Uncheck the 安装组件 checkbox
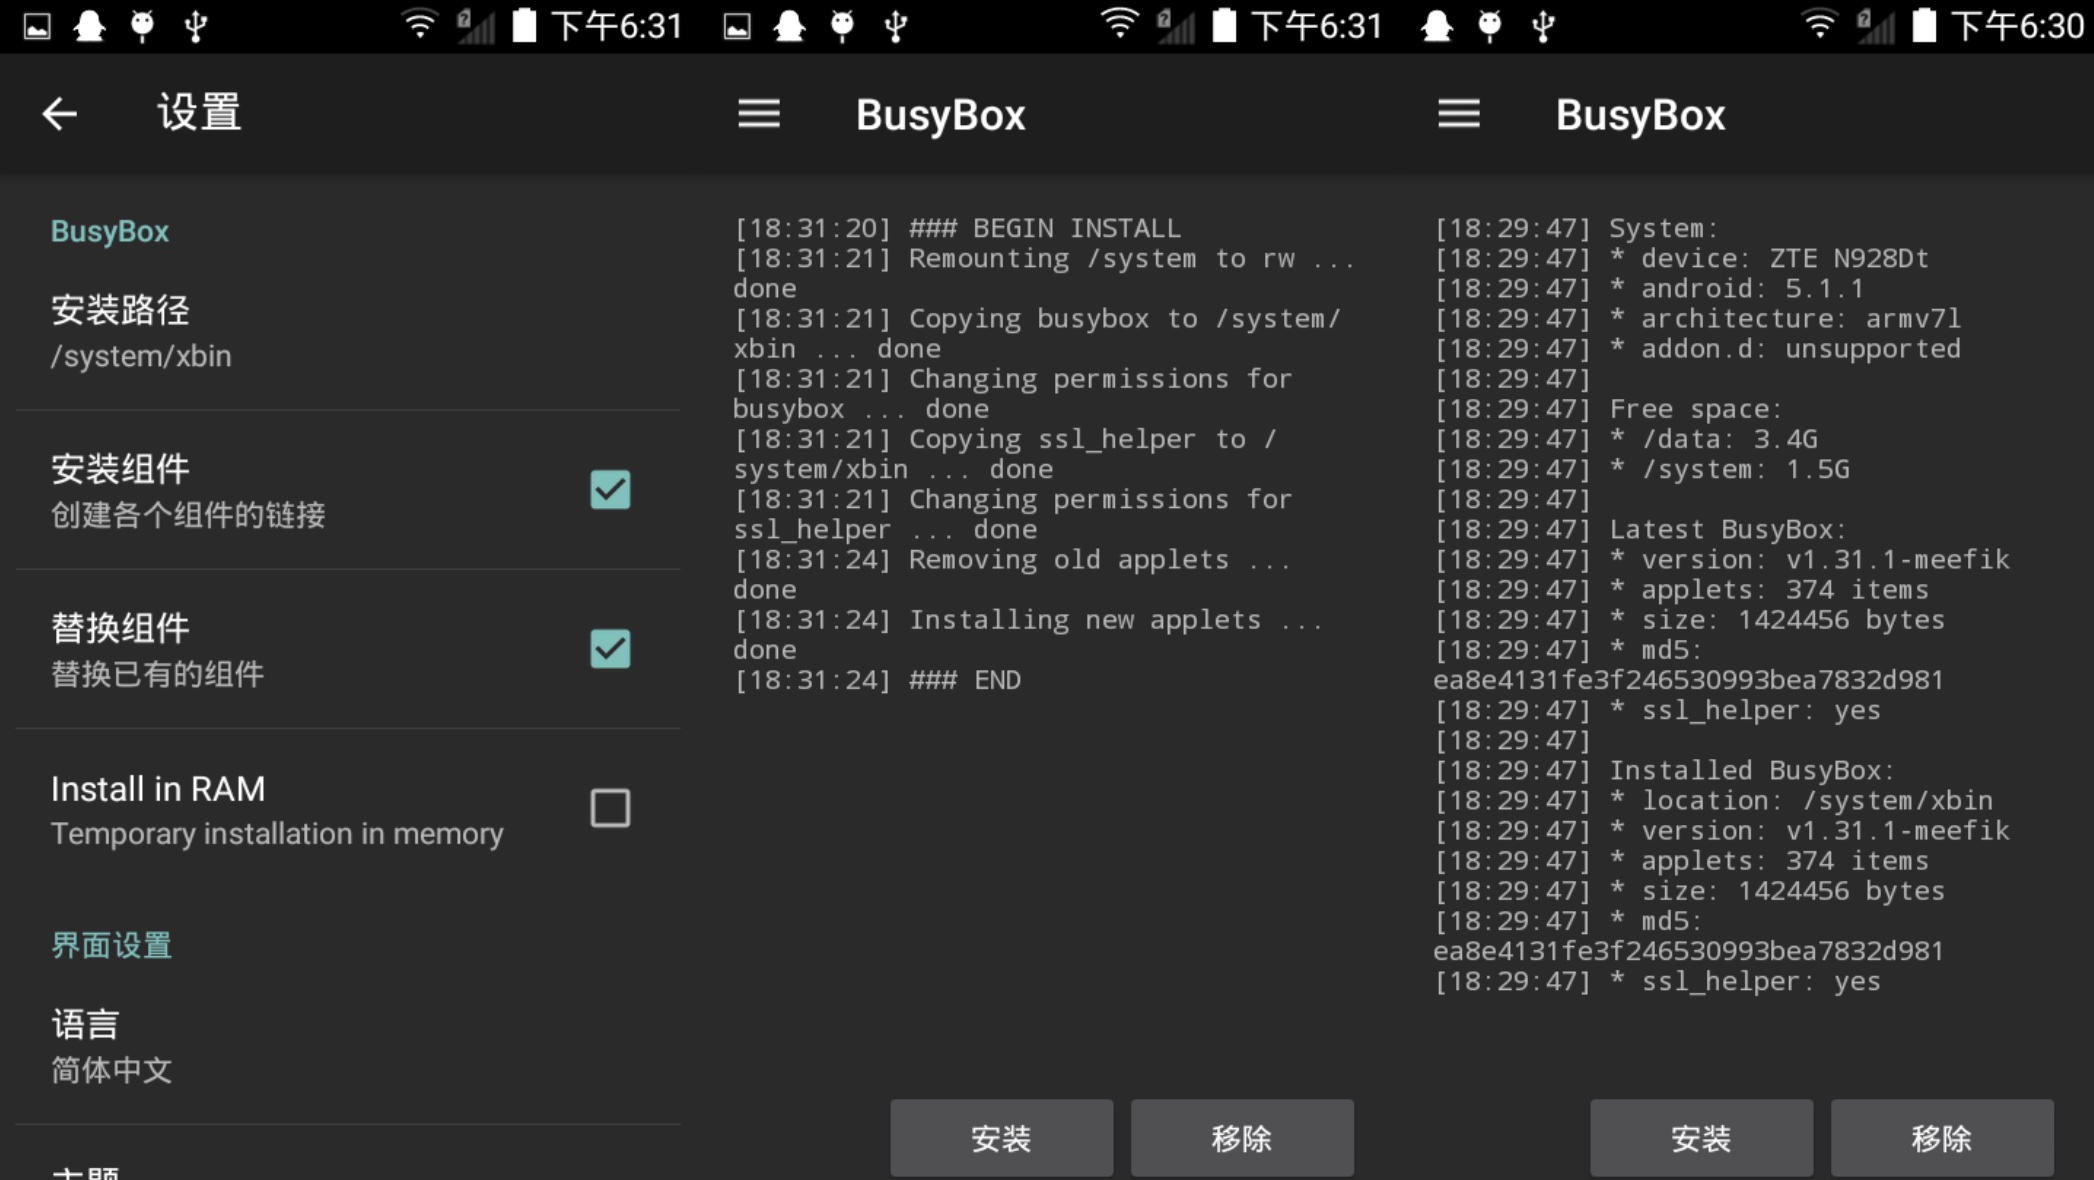2094x1180 pixels. click(x=610, y=490)
